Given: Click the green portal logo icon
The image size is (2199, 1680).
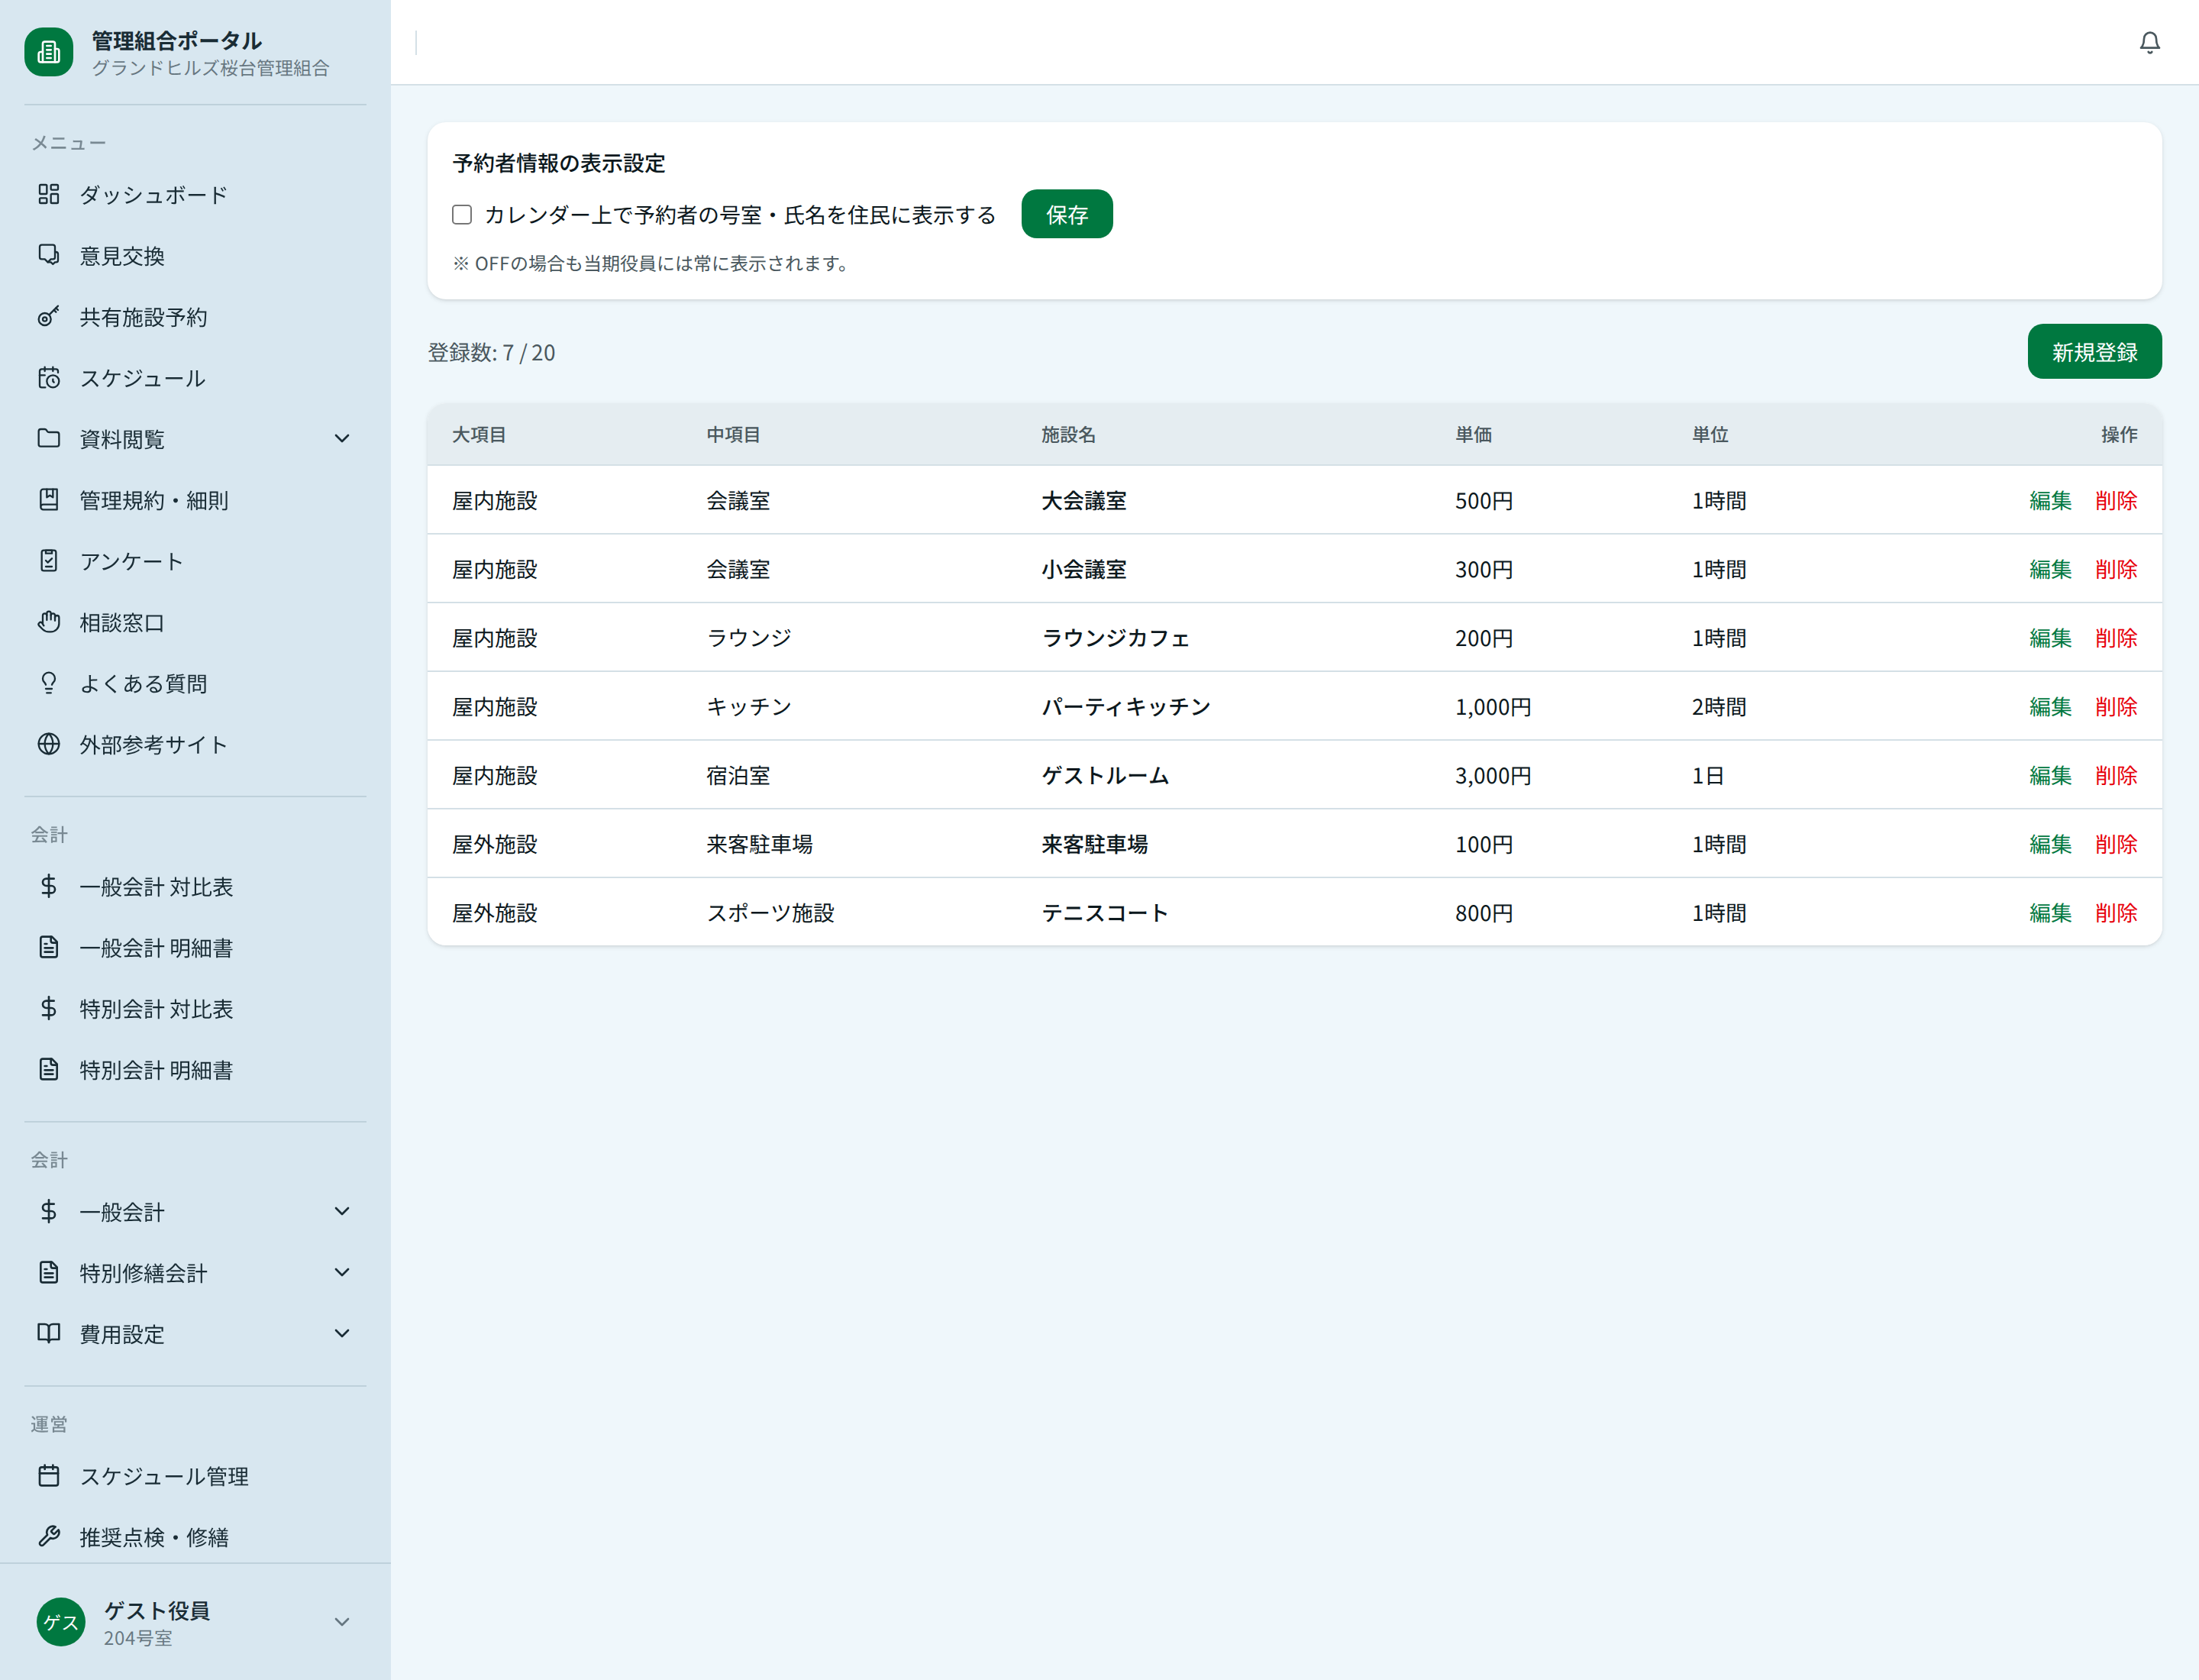Looking at the screenshot, I should 49,52.
